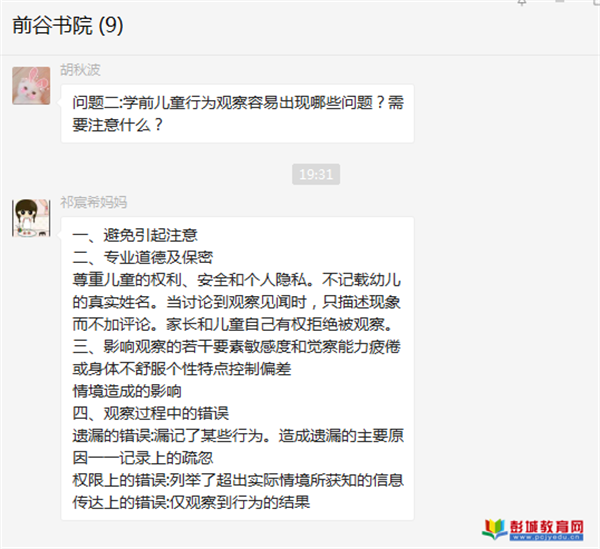Click the pin-chat-on-top icon
Screen dimensions: 600x549
tap(522, 2)
